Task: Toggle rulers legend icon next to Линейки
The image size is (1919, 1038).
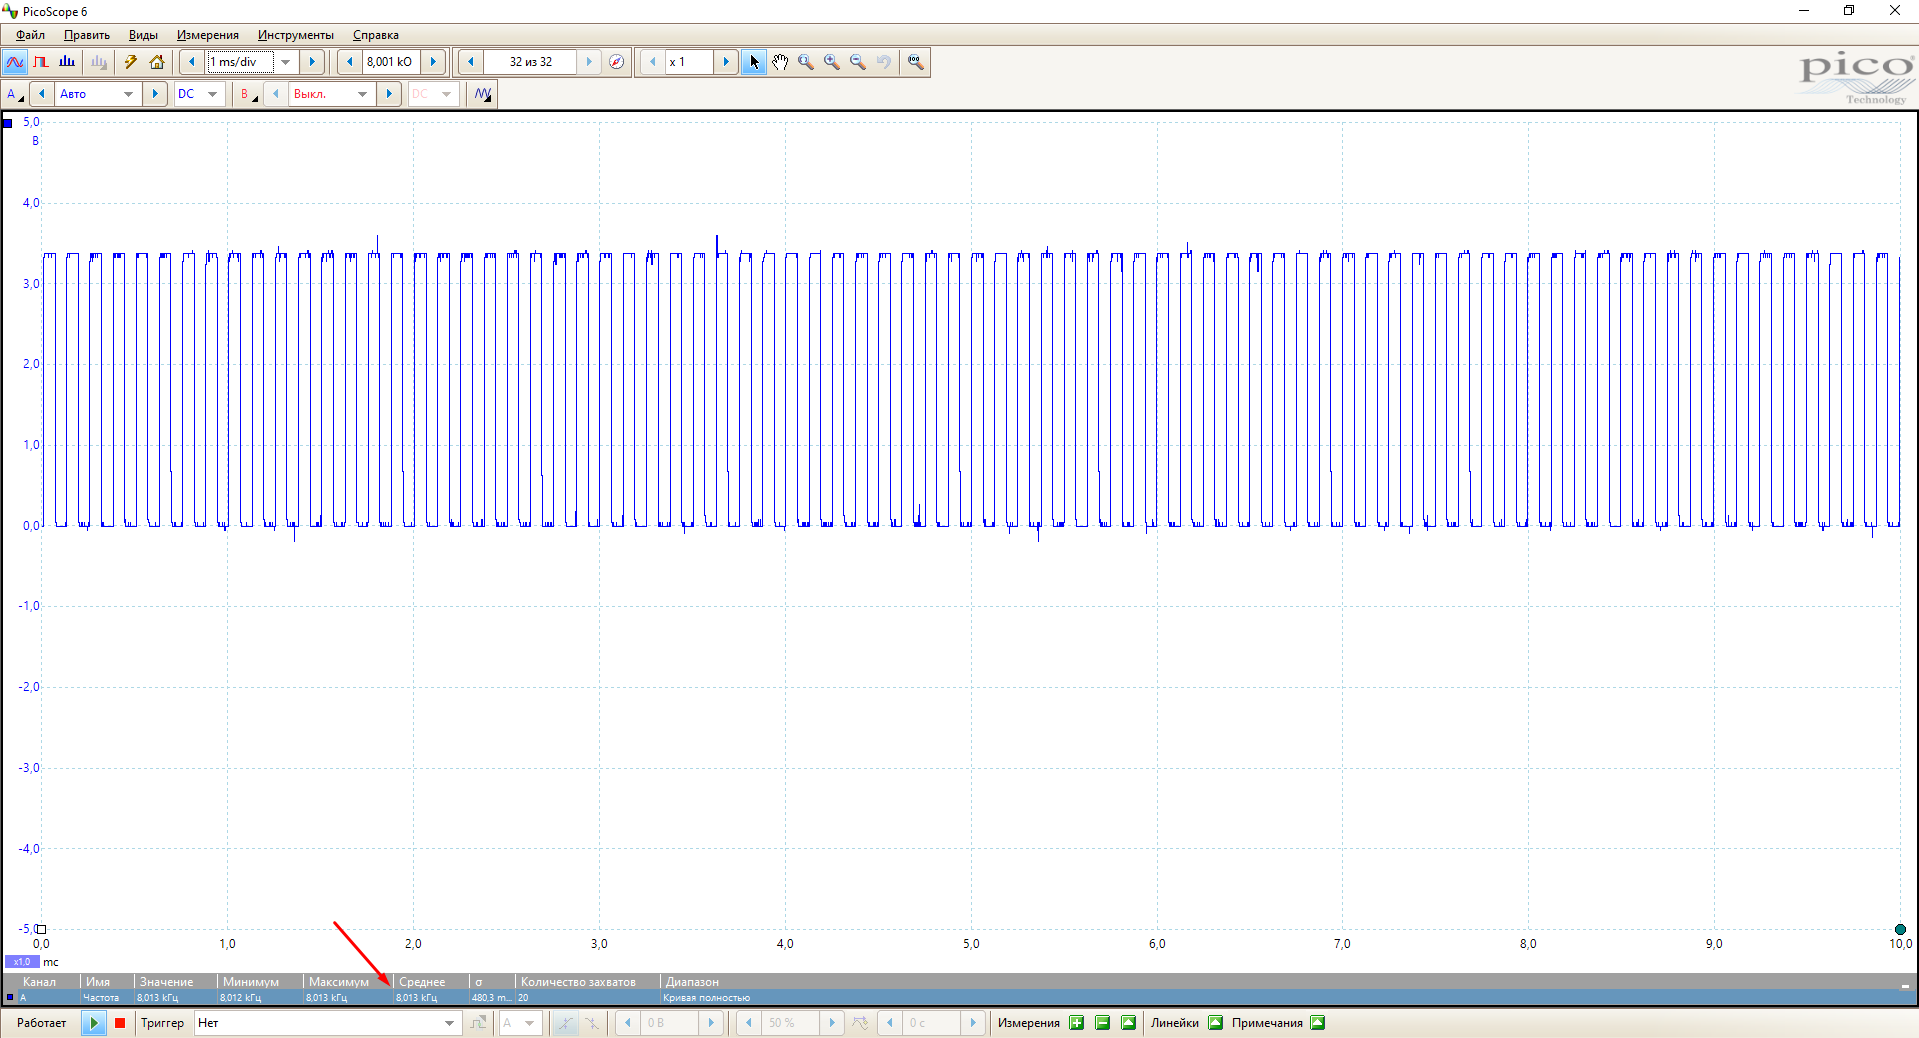Action: pos(1216,1023)
